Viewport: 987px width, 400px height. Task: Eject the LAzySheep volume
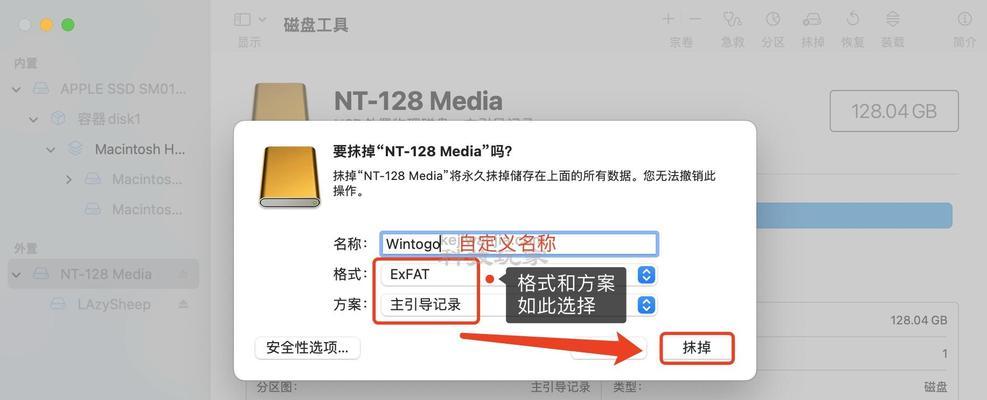pos(183,304)
